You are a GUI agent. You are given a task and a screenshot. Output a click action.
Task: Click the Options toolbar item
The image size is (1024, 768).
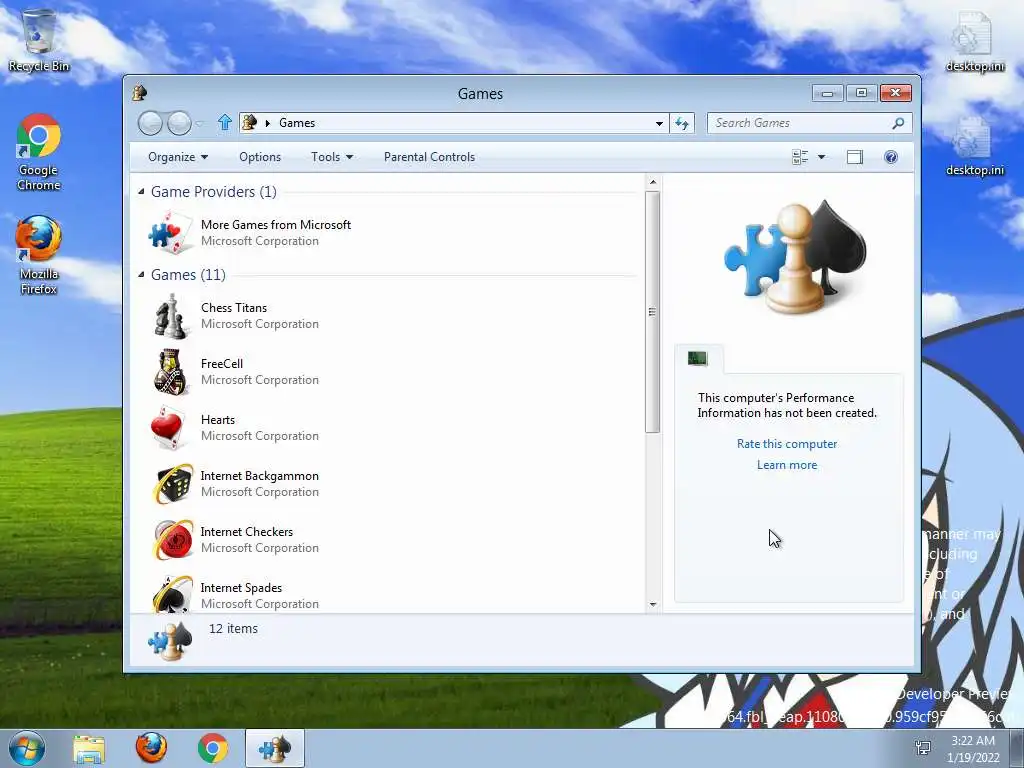pos(260,157)
